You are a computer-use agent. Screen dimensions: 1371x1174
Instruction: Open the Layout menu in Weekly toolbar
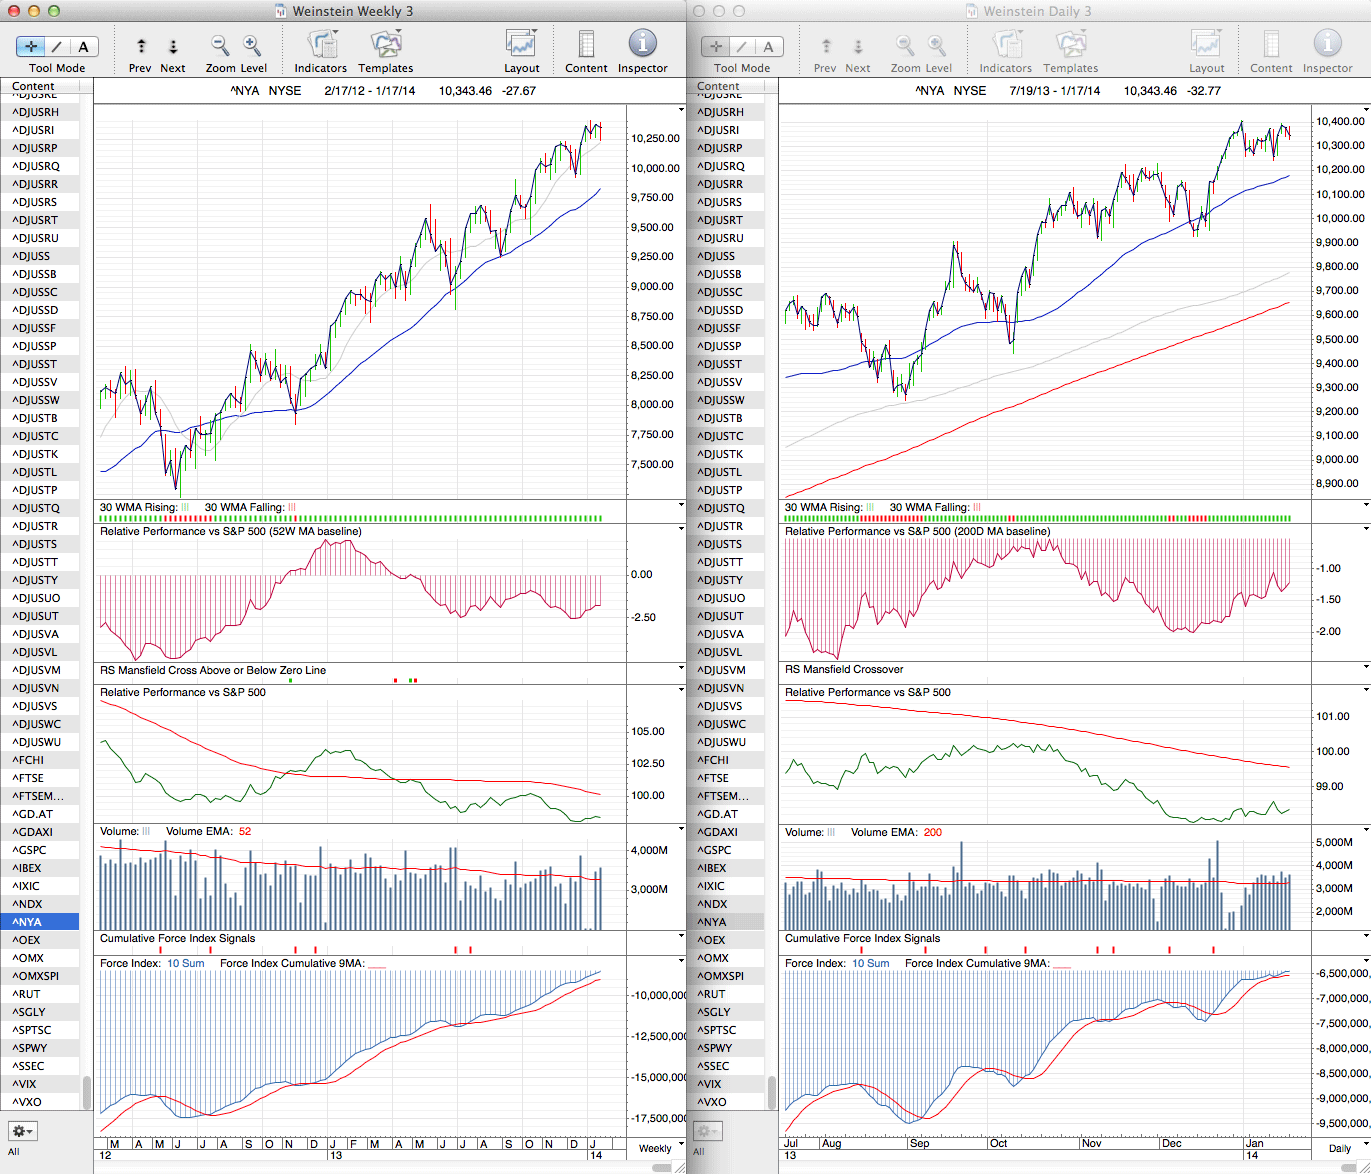521,46
